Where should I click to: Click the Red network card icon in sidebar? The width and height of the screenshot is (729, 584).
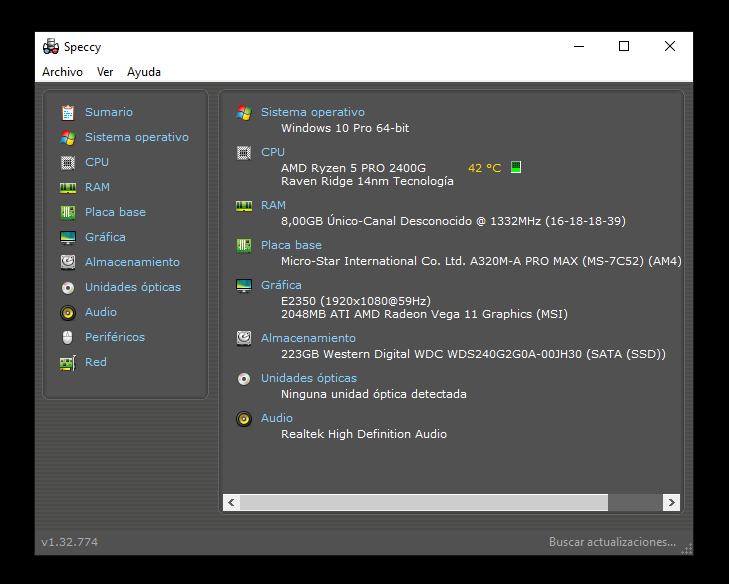point(68,363)
